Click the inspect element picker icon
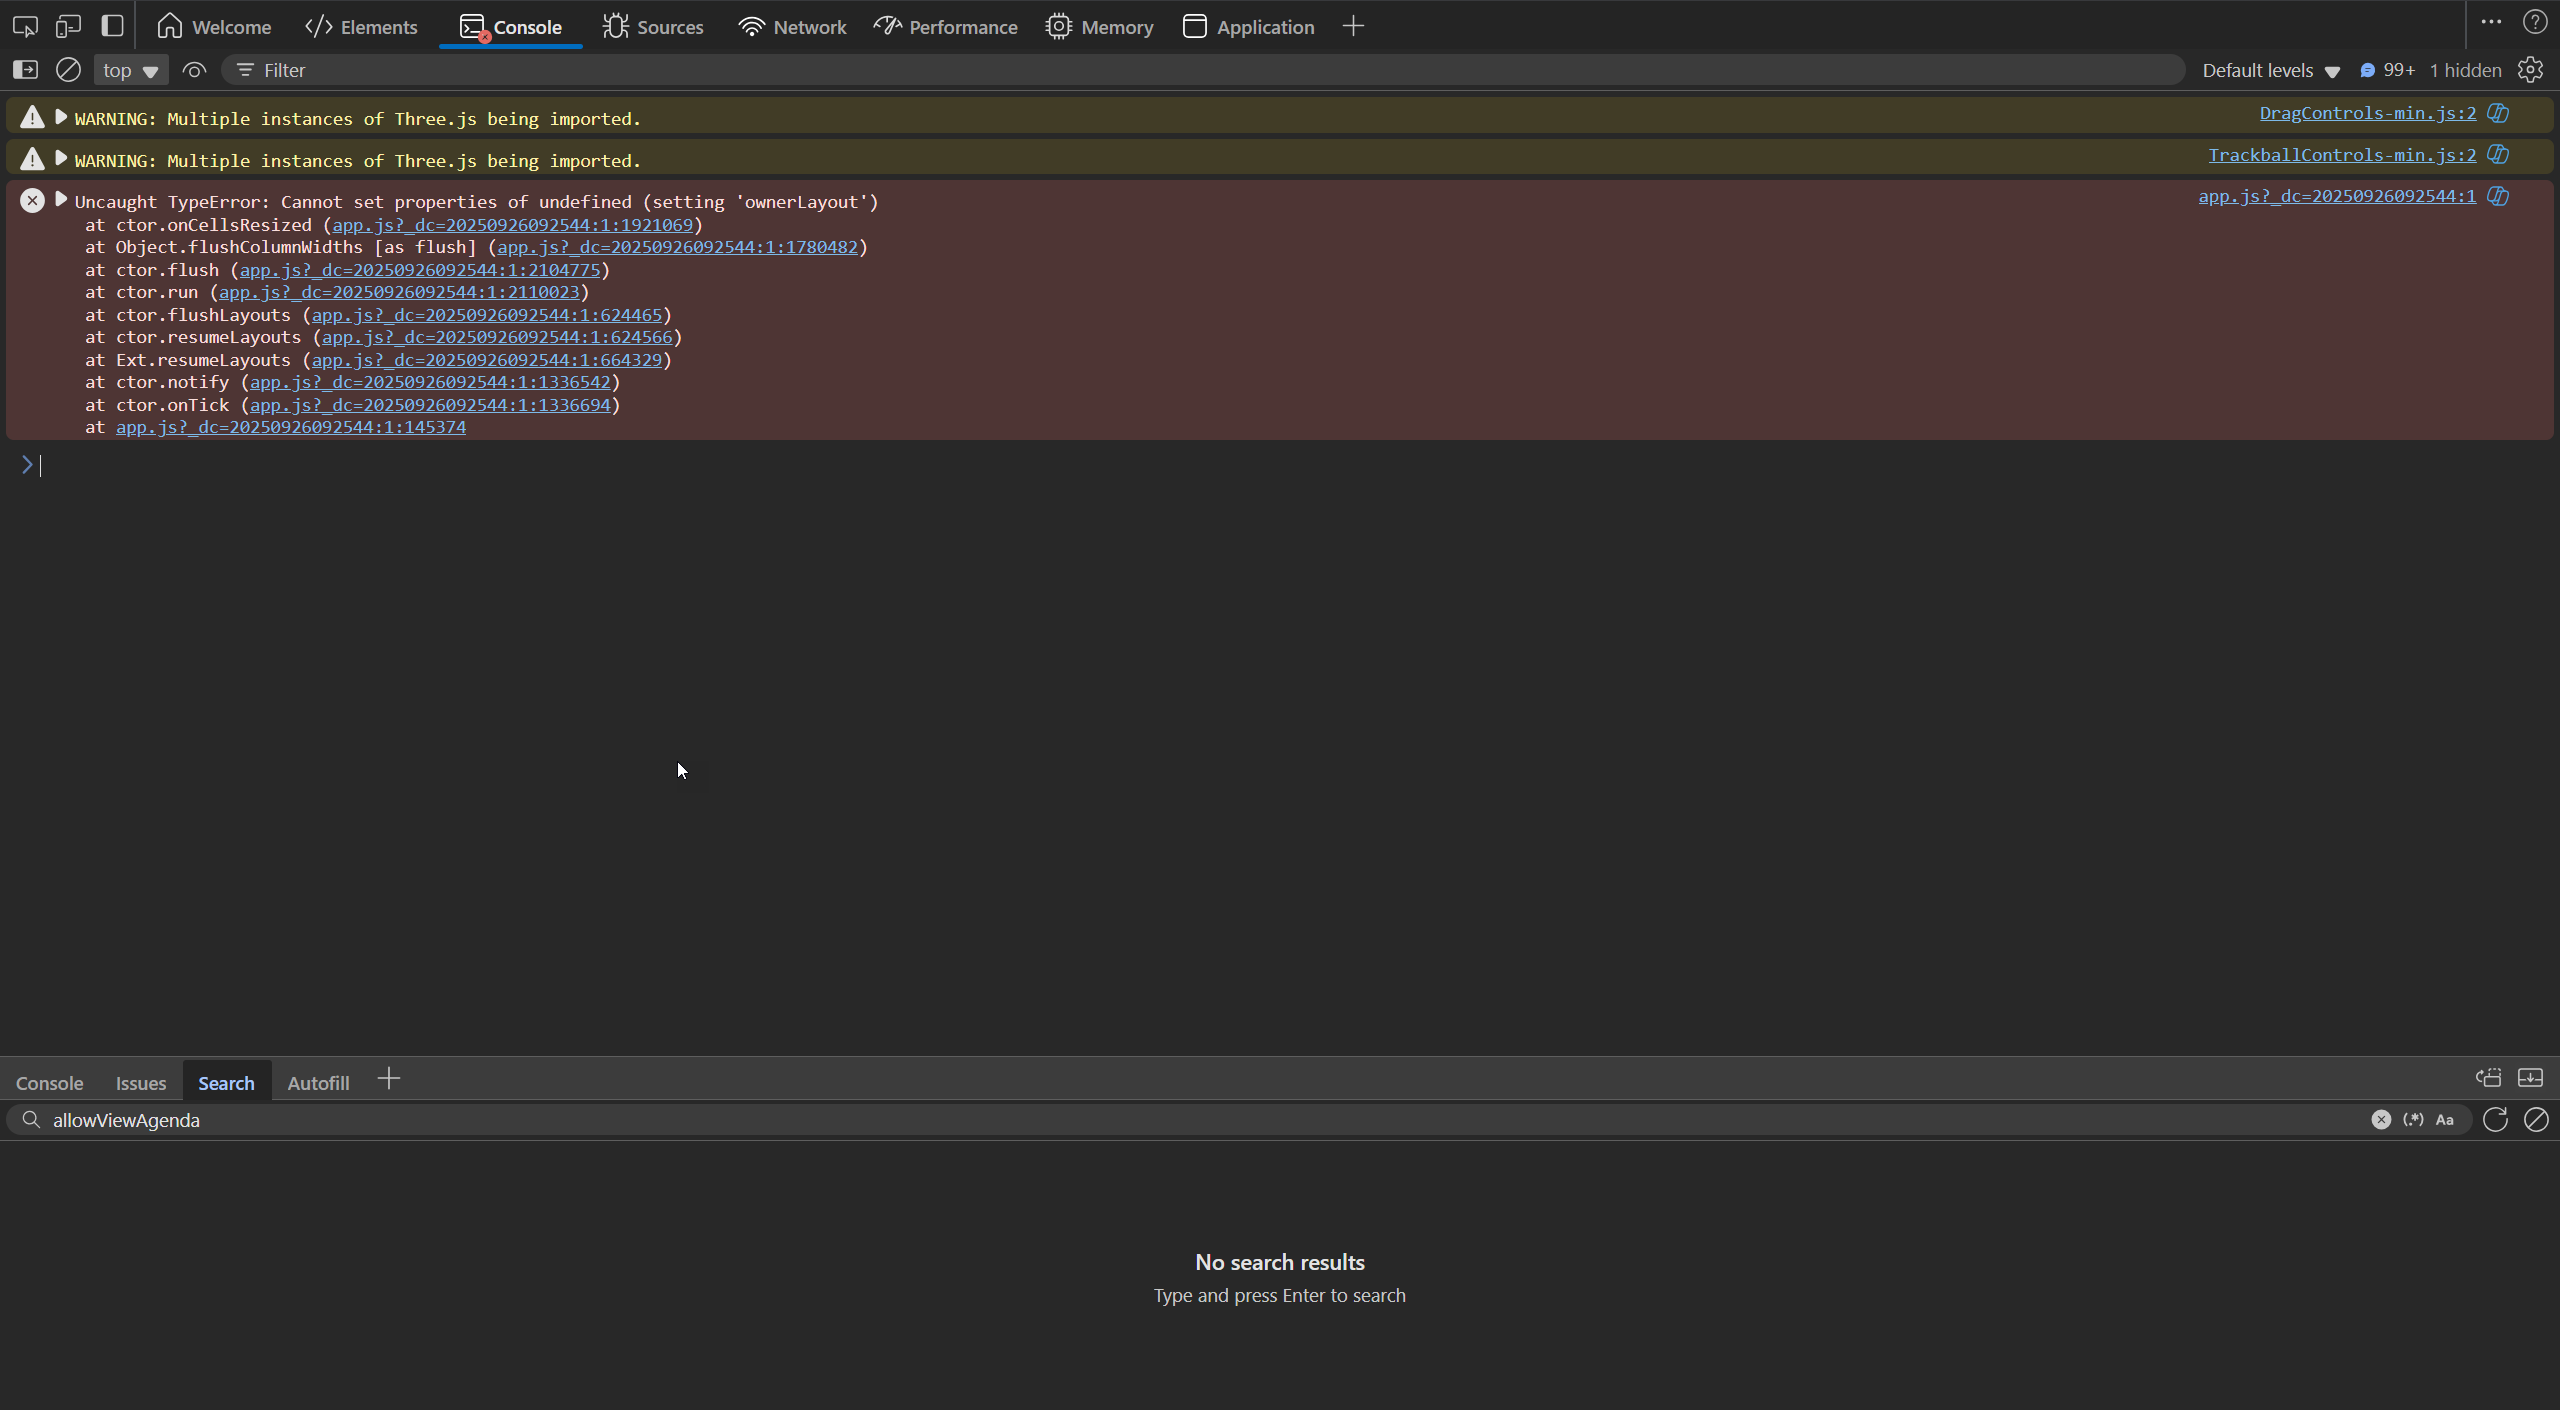The image size is (2560, 1410). [x=25, y=27]
